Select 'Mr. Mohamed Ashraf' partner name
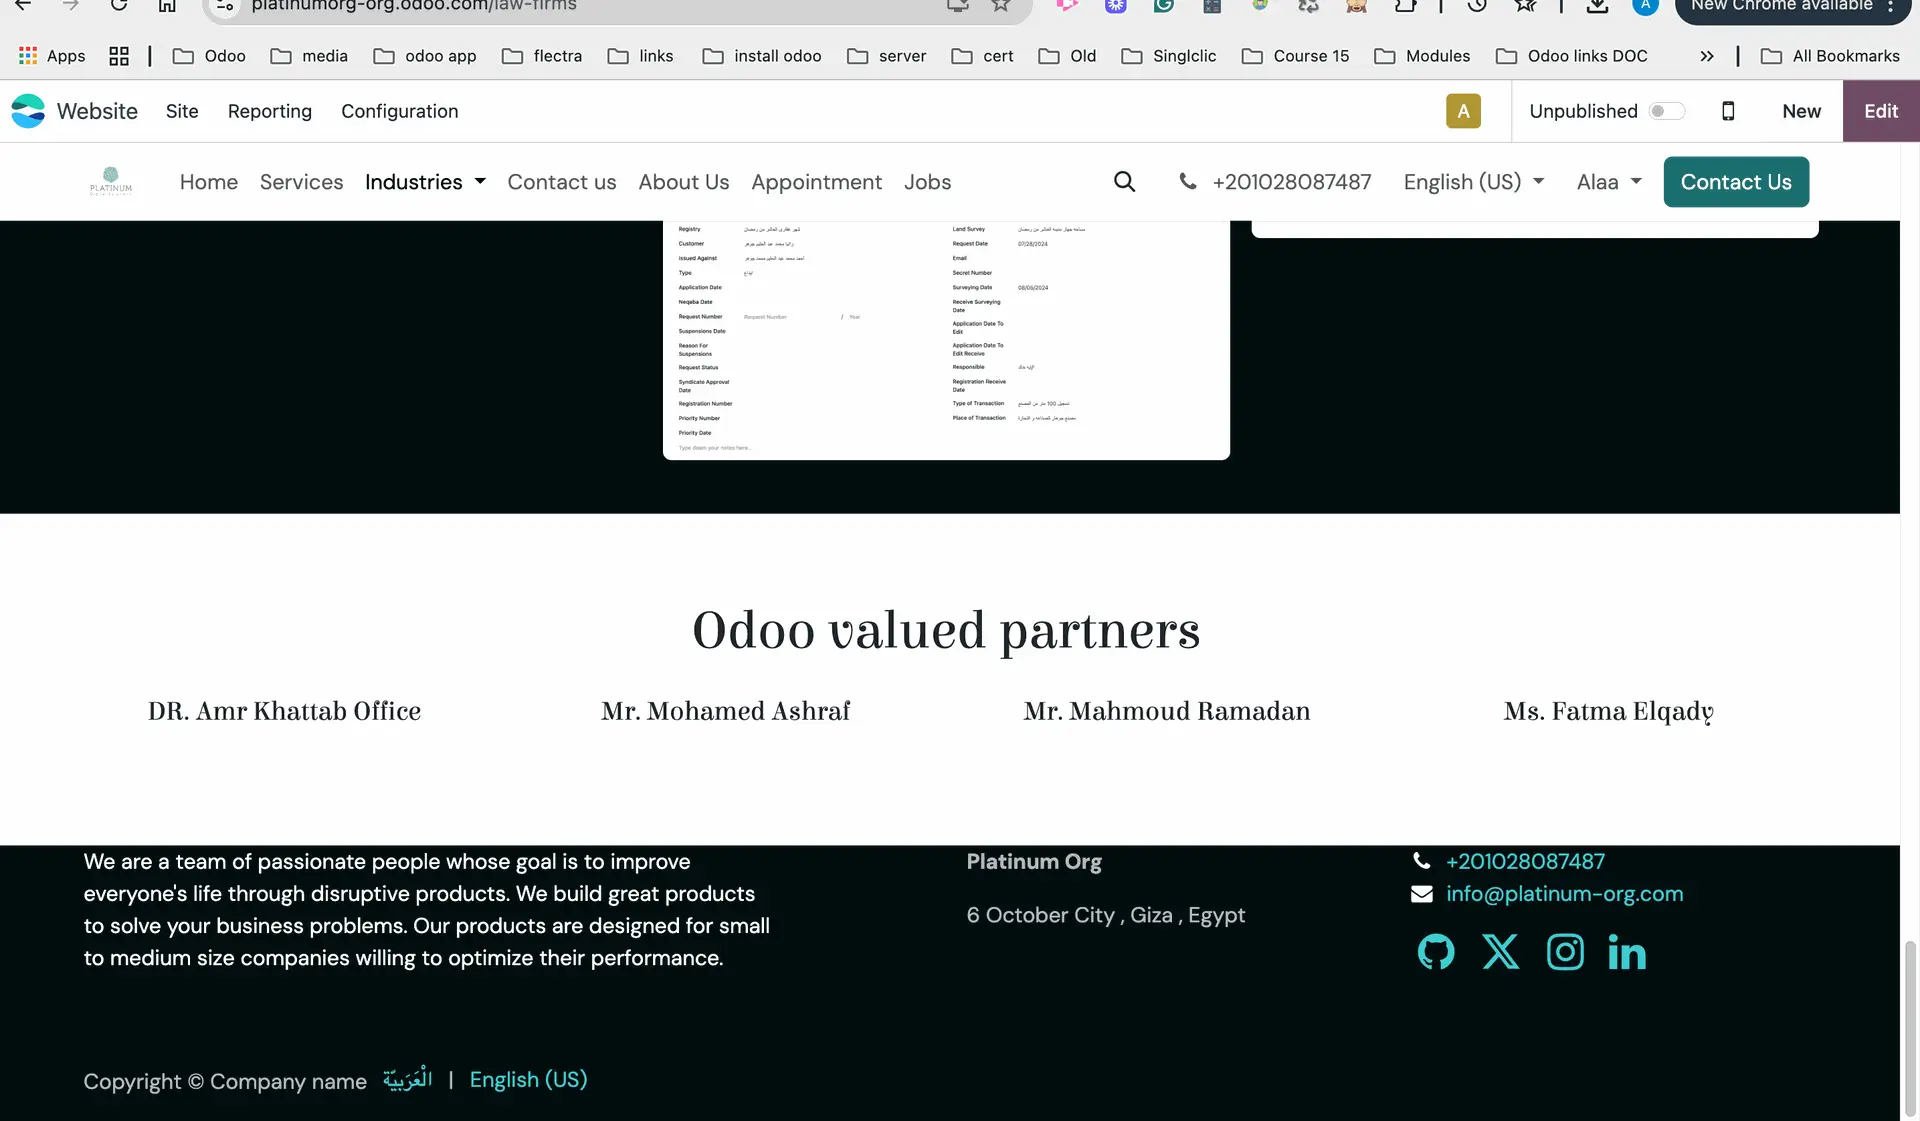This screenshot has width=1920, height=1121. [725, 711]
